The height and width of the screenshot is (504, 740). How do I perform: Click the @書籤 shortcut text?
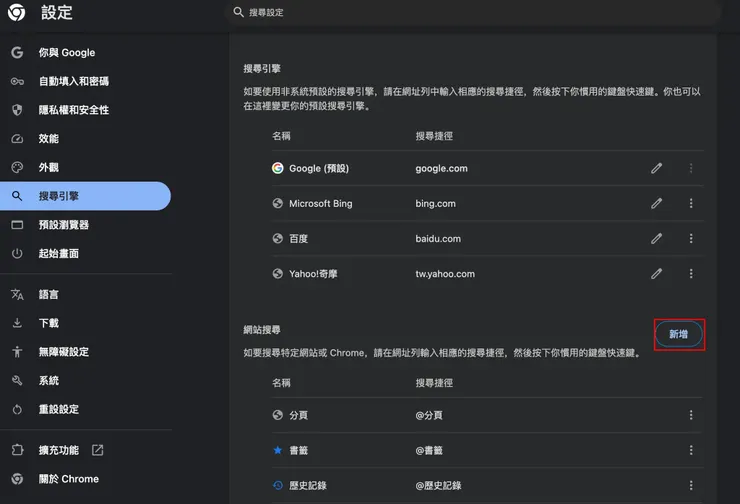coord(429,450)
